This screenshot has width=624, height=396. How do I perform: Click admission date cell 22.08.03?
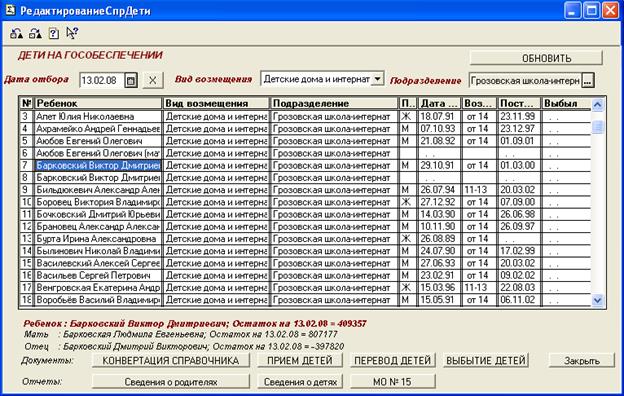pos(519,288)
